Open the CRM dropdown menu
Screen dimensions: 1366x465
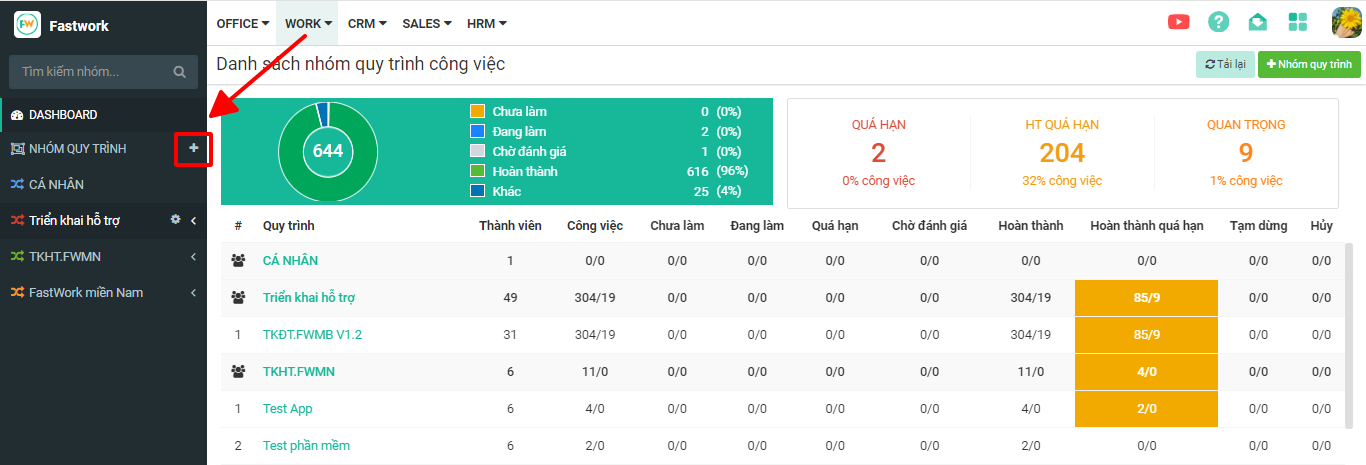(x=367, y=23)
